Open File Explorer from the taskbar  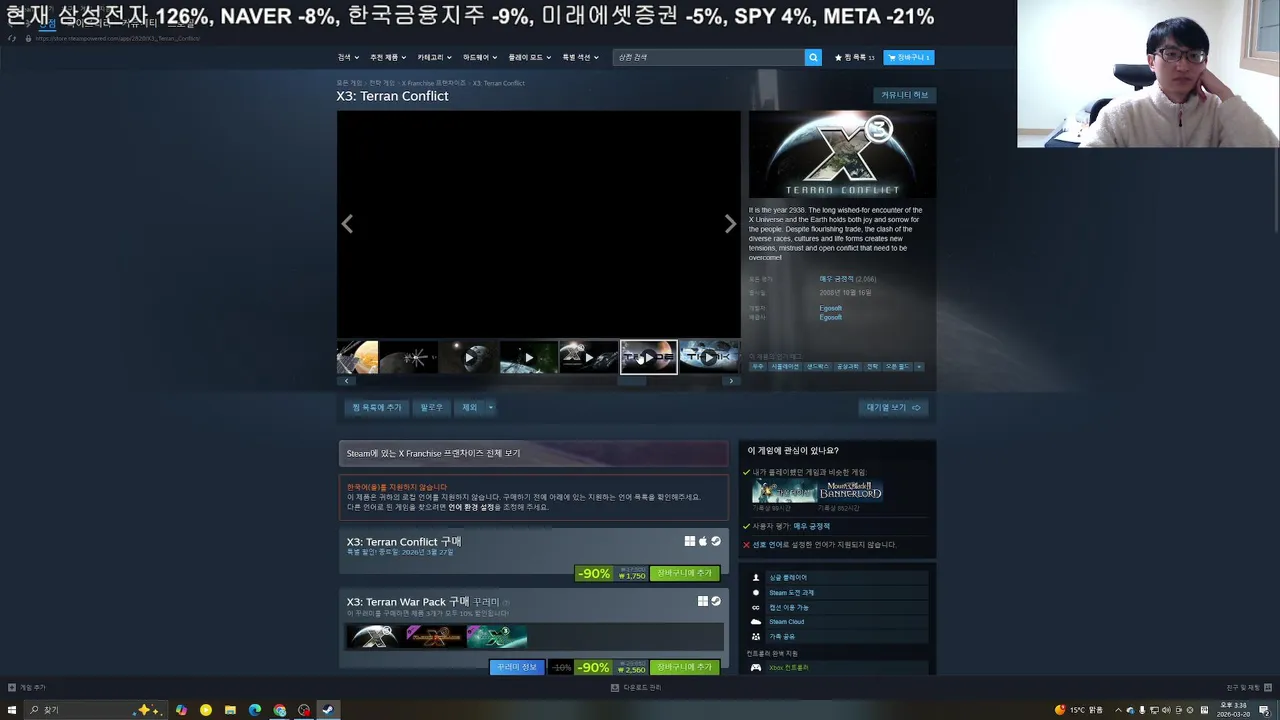tap(230, 710)
